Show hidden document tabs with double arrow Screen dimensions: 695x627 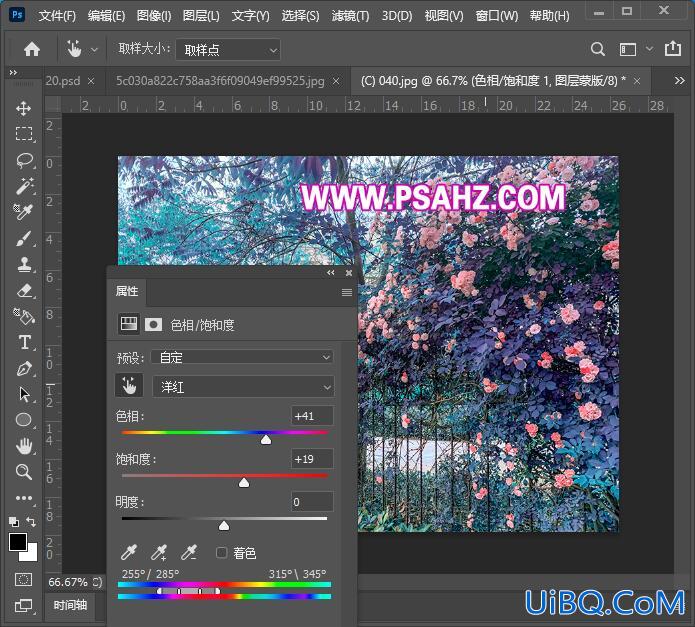point(679,81)
